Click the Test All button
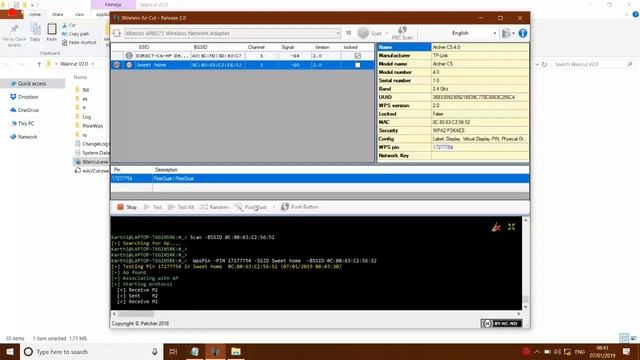 [x=181, y=207]
